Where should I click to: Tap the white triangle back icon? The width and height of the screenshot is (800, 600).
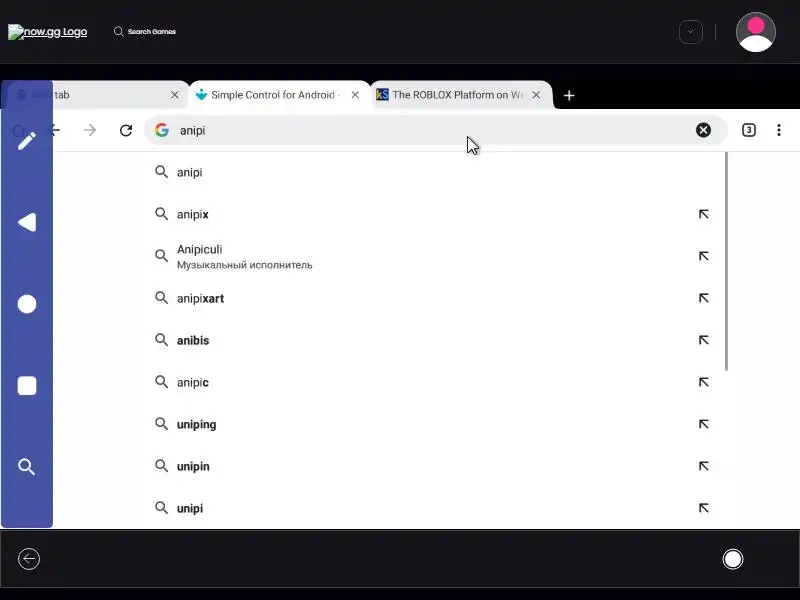point(27,222)
